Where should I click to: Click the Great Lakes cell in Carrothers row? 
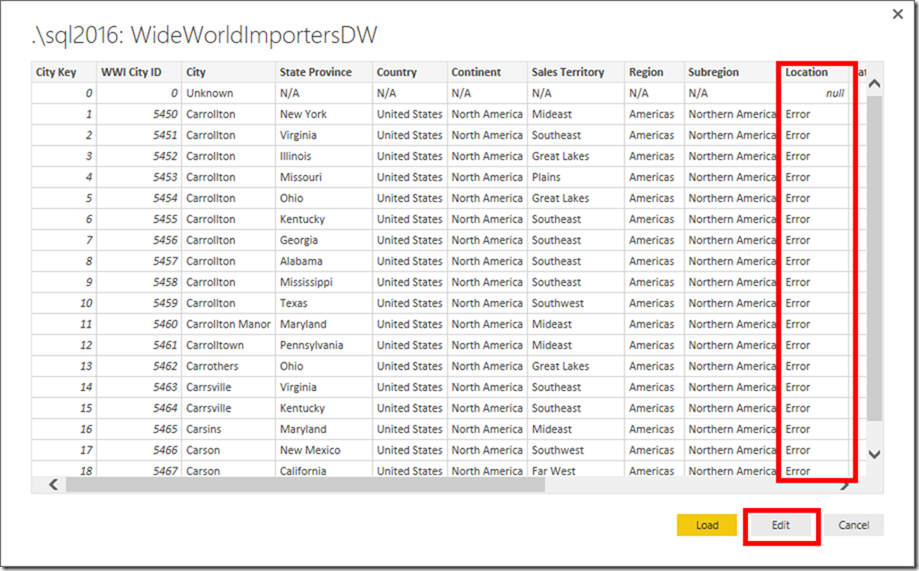pos(576,366)
